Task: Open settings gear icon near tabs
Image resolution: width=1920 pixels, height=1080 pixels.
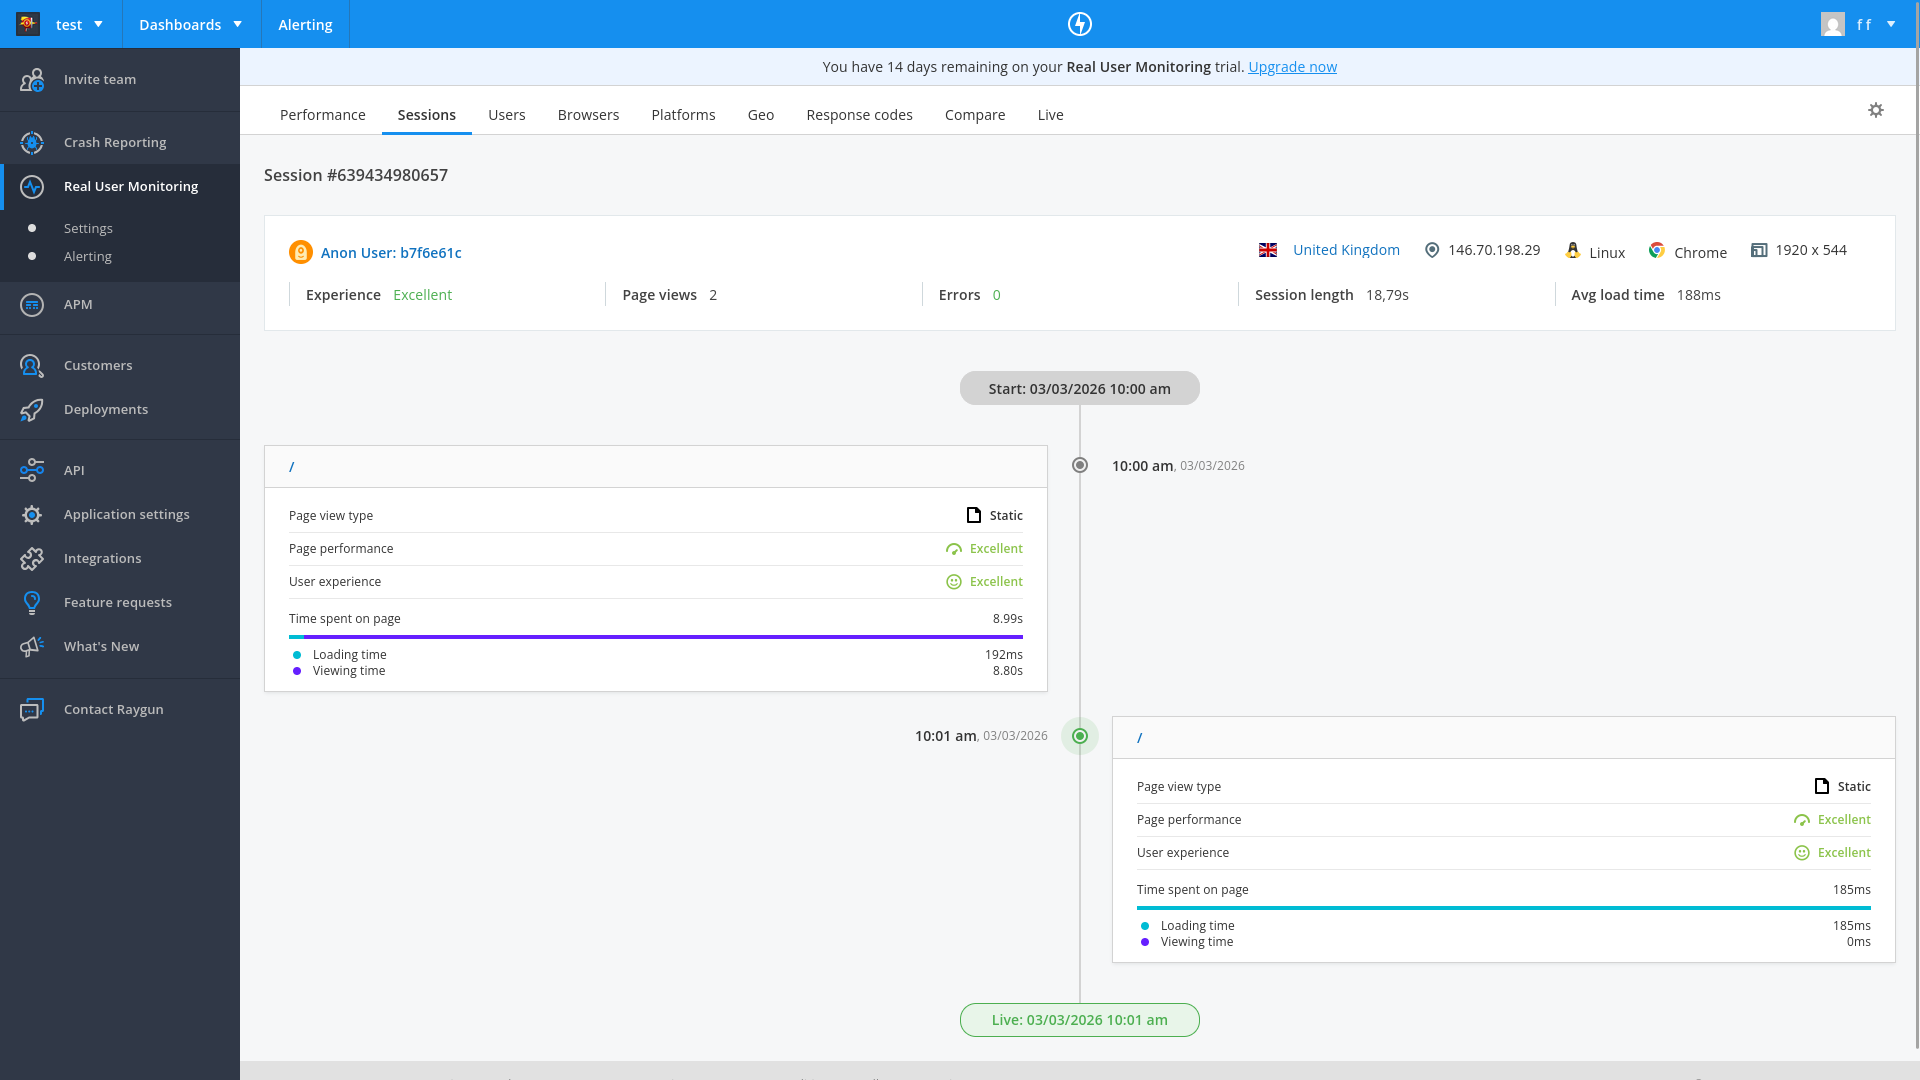Action: coord(1876,110)
